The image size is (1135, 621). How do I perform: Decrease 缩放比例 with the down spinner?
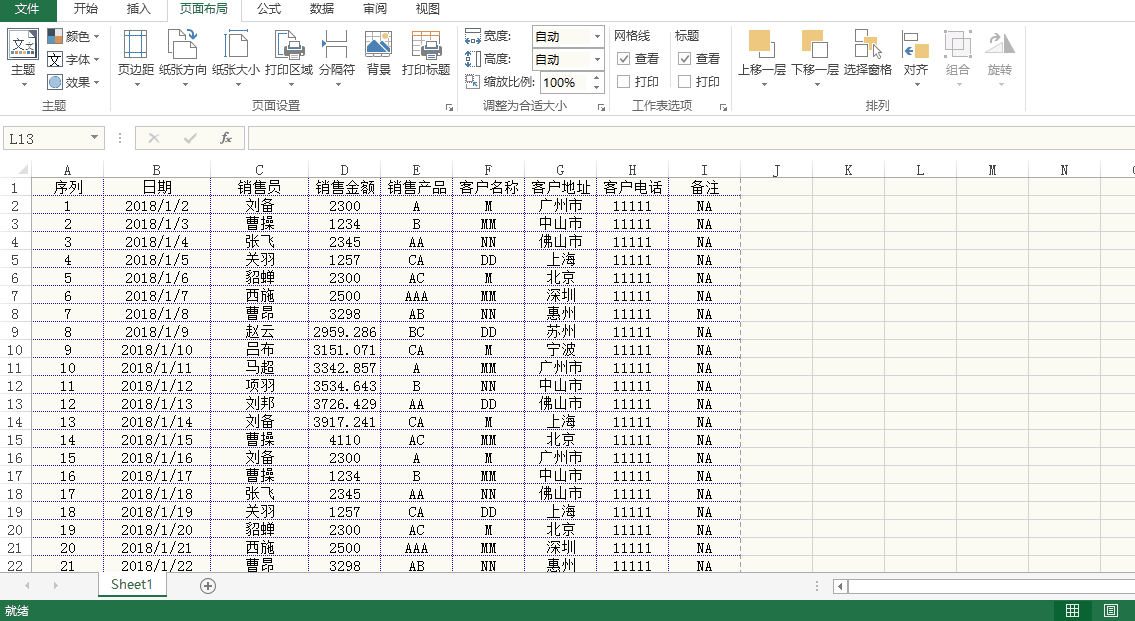tap(596, 87)
